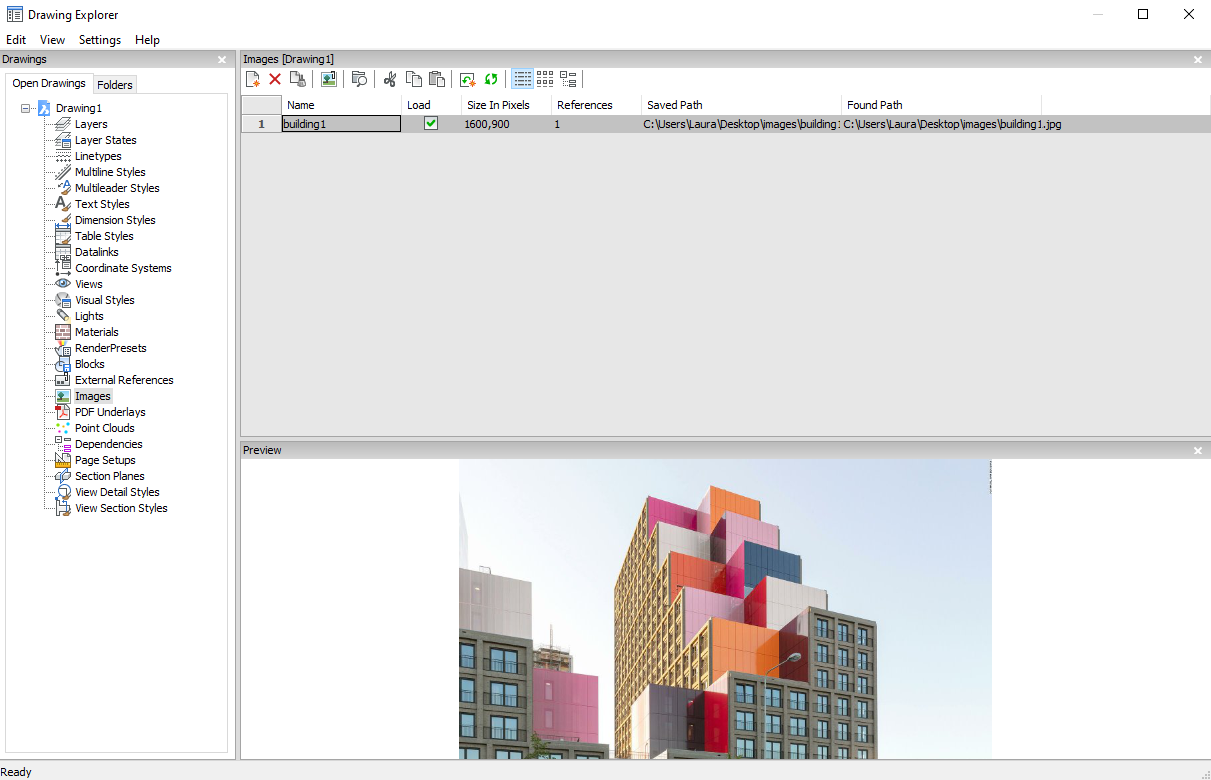The height and width of the screenshot is (780, 1211).
Task: Switch to the Folders tab
Action: [115, 85]
